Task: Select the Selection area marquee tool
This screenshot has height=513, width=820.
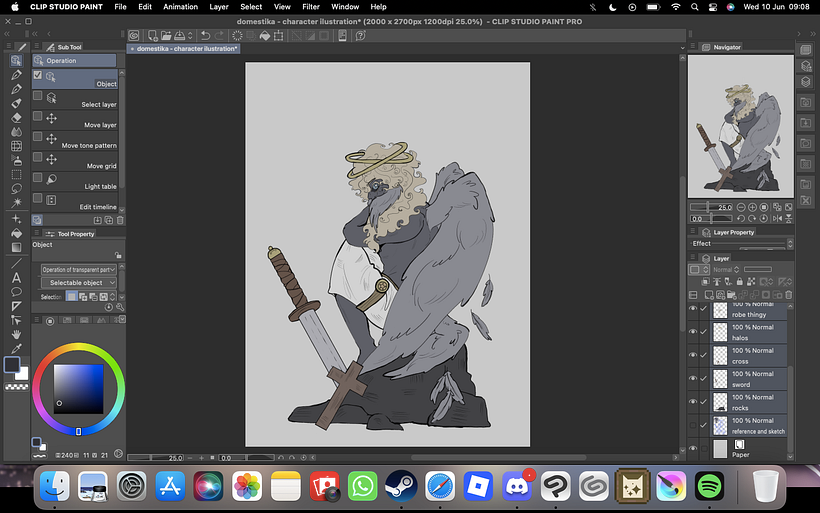Action: tap(16, 174)
